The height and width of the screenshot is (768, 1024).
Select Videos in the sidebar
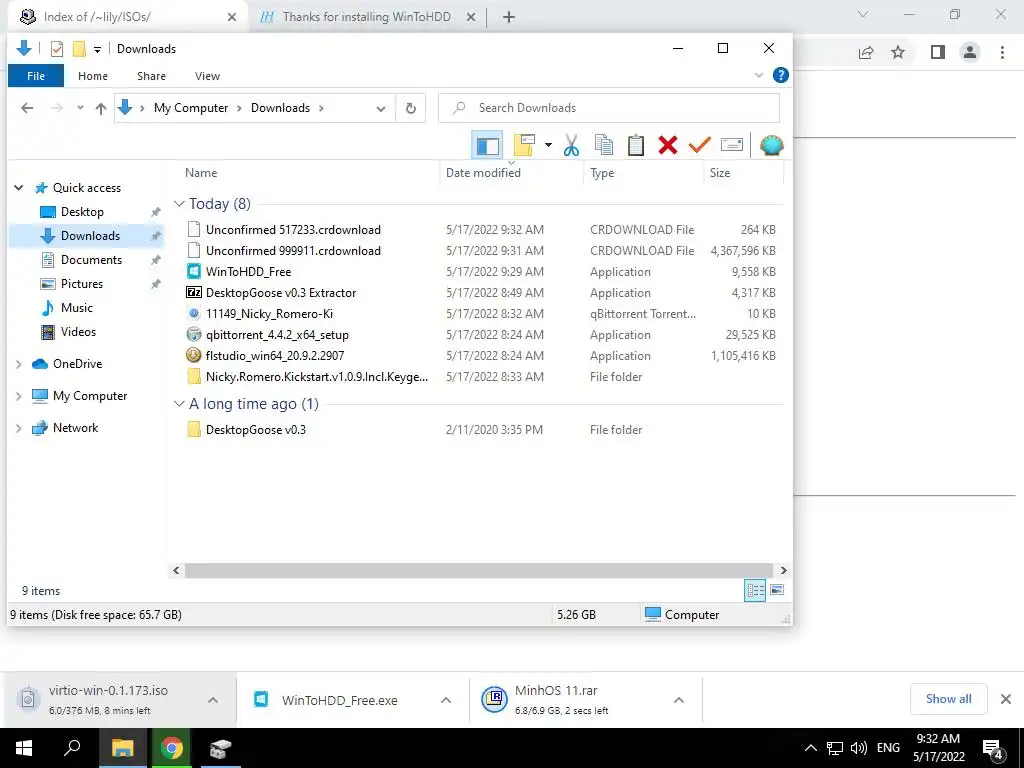(x=78, y=332)
